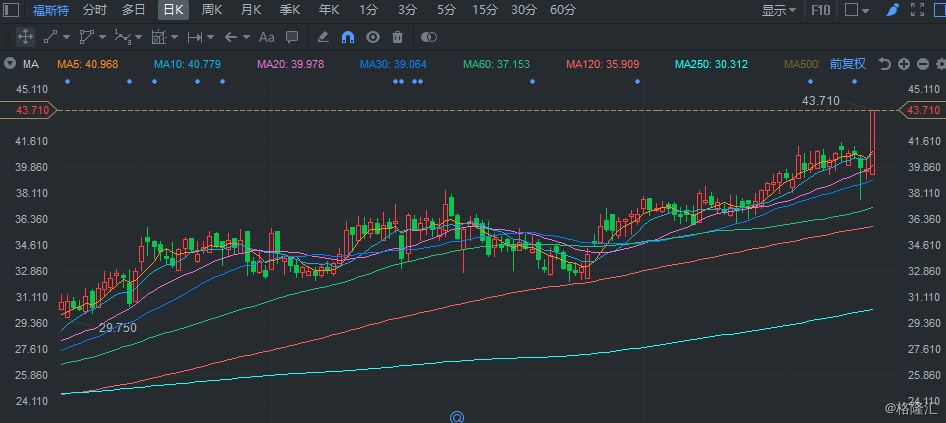Click the circular search icon at chart bottom
This screenshot has height=423, width=946.
(x=457, y=417)
